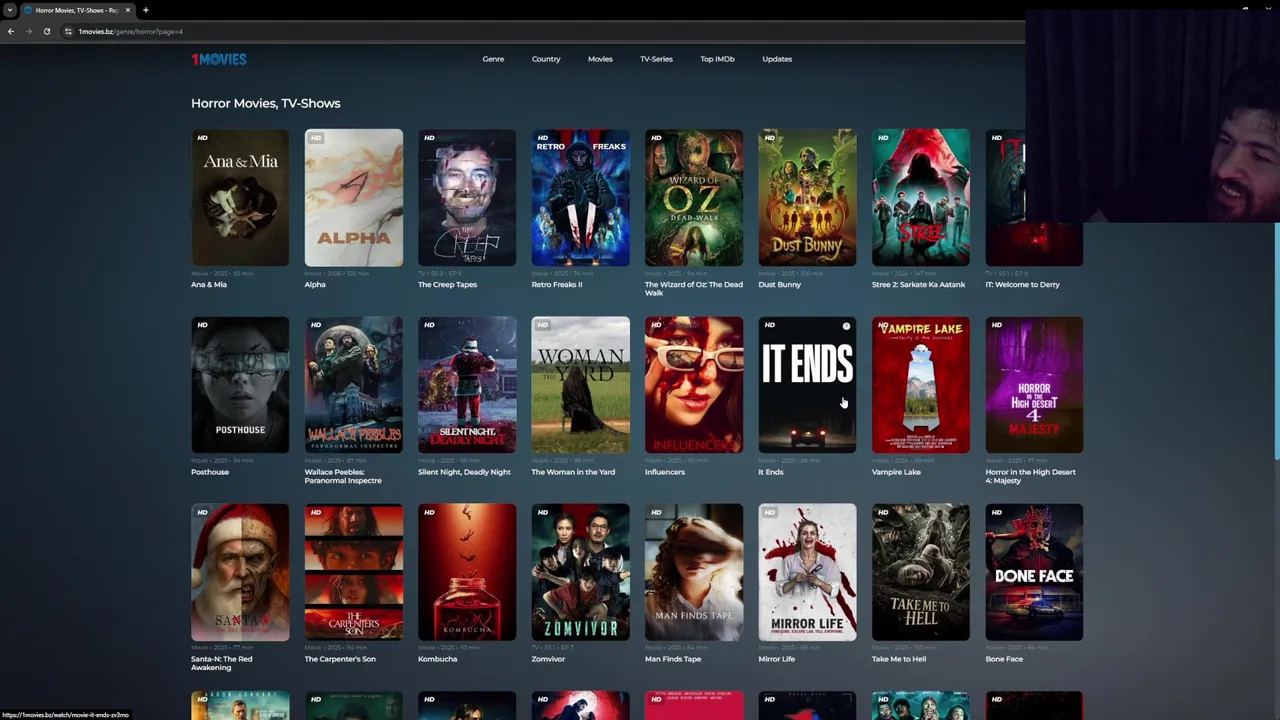Click the 'It Ends' title link
This screenshot has height=720, width=1280.
point(771,472)
